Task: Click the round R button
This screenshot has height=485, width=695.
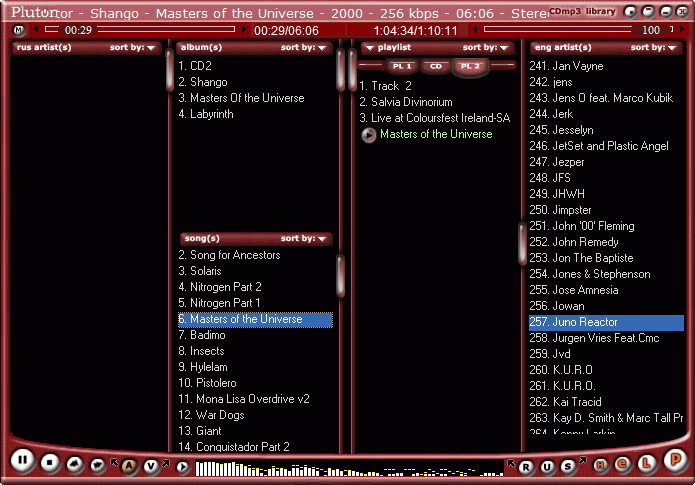Action: [x=526, y=467]
